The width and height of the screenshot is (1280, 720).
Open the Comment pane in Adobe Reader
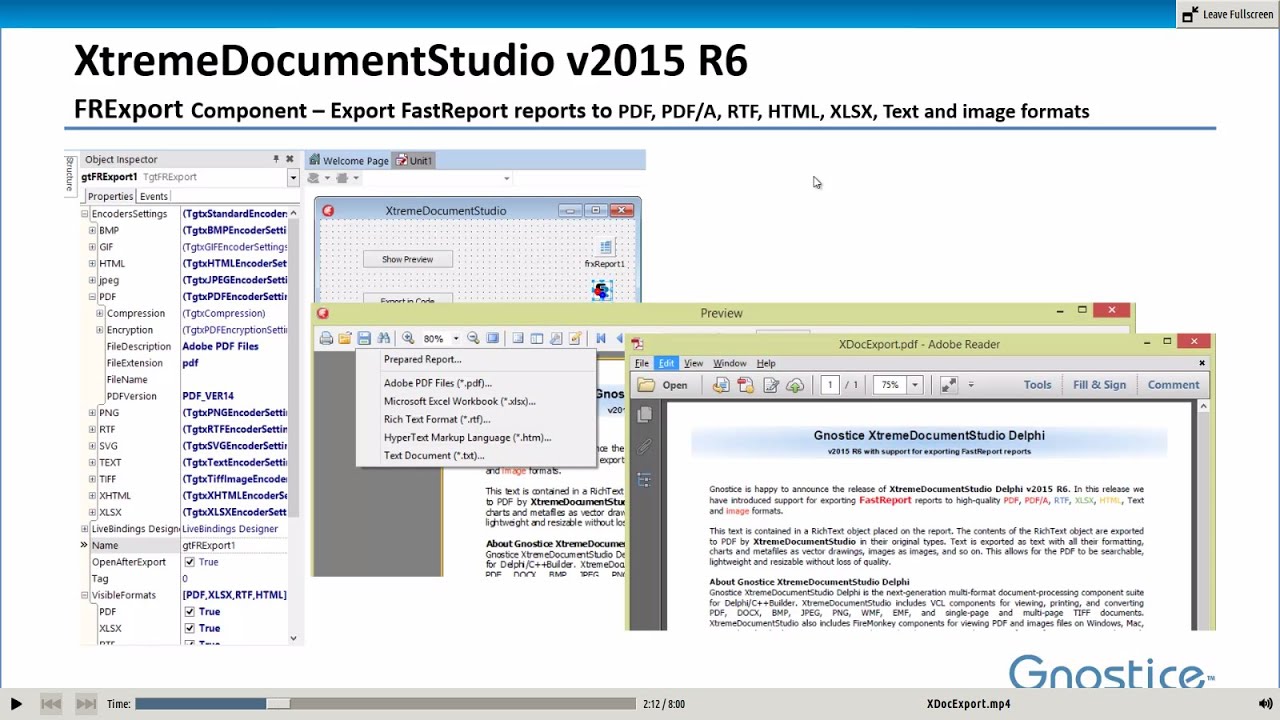point(1173,385)
